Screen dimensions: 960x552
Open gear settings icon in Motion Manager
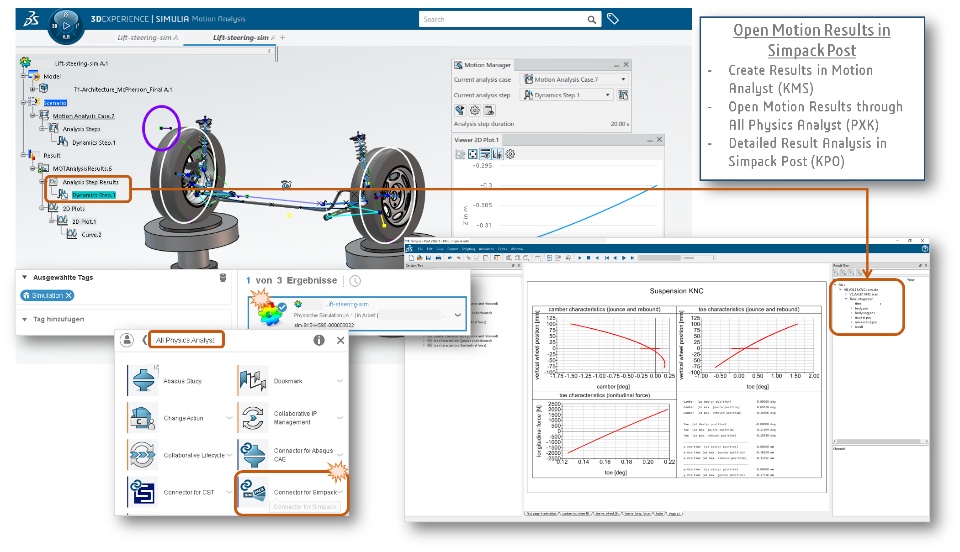click(x=474, y=110)
